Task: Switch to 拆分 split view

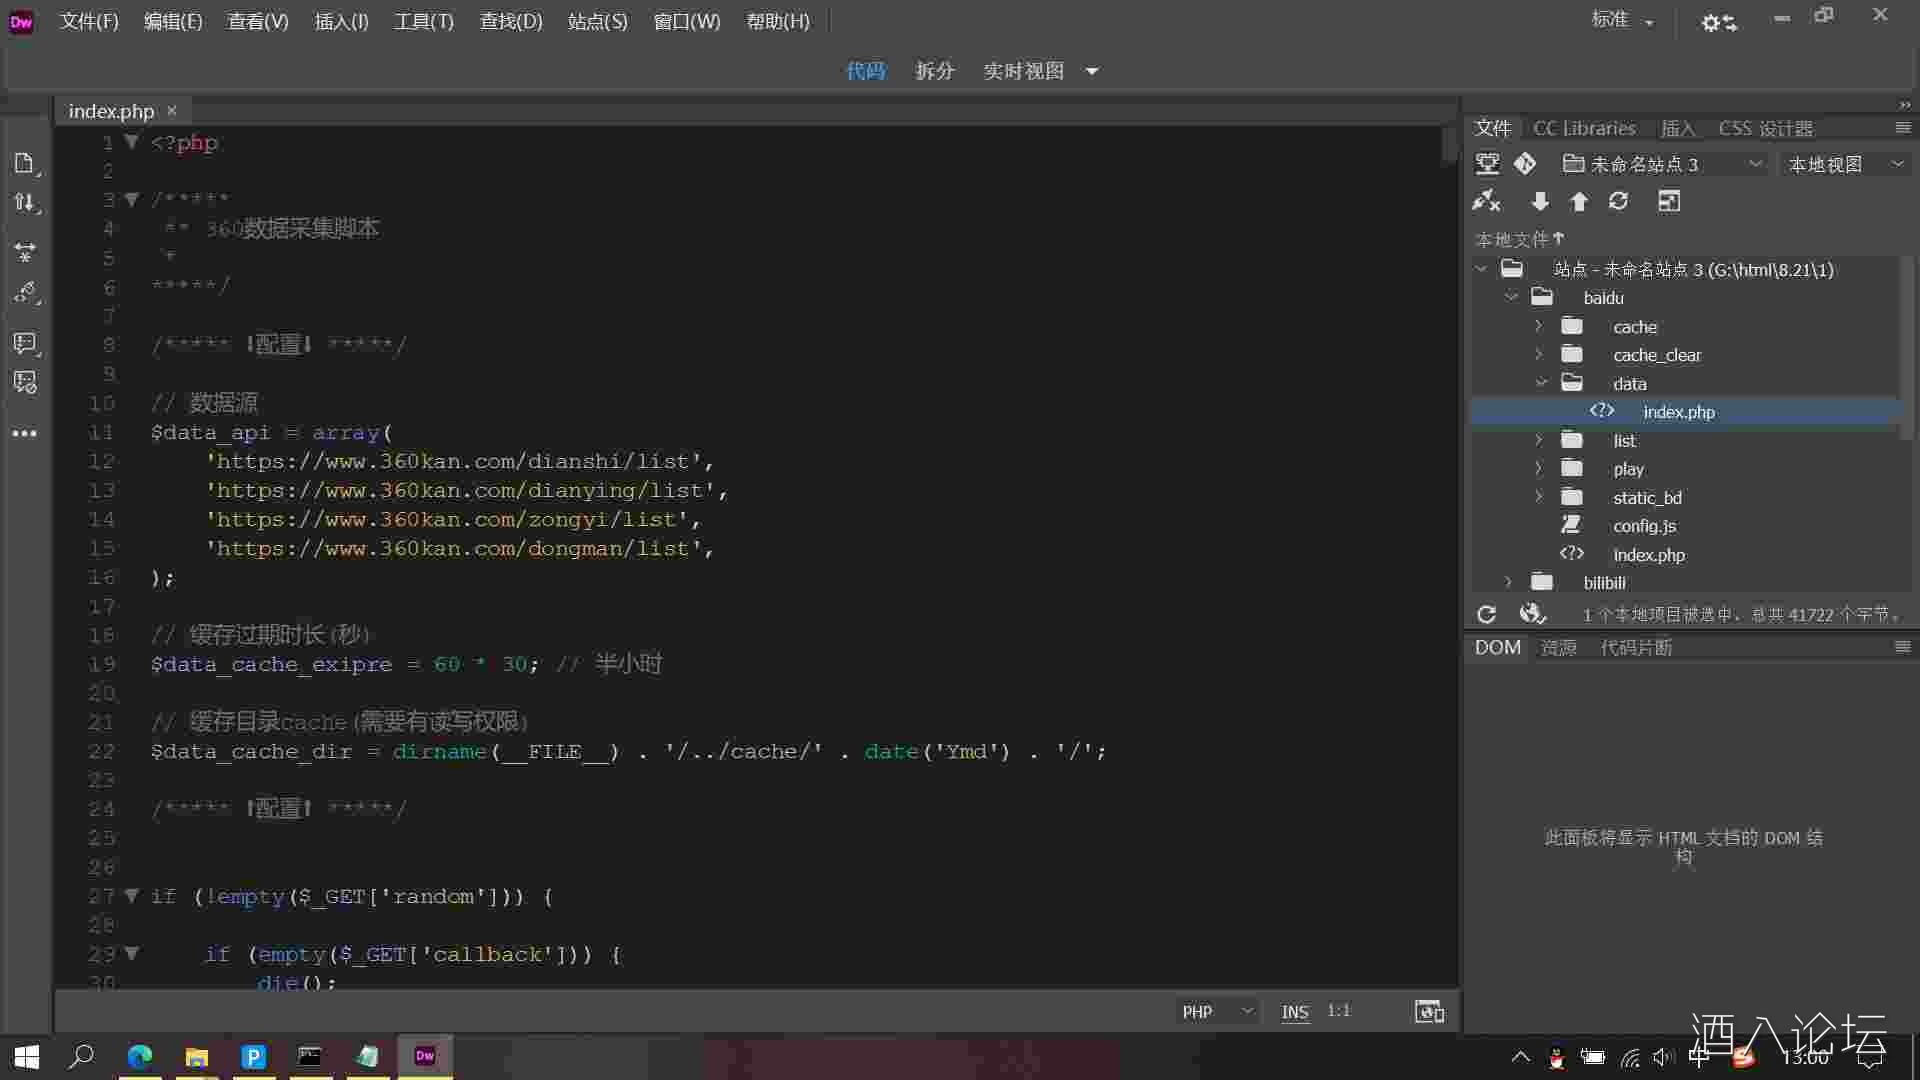Action: 934,71
